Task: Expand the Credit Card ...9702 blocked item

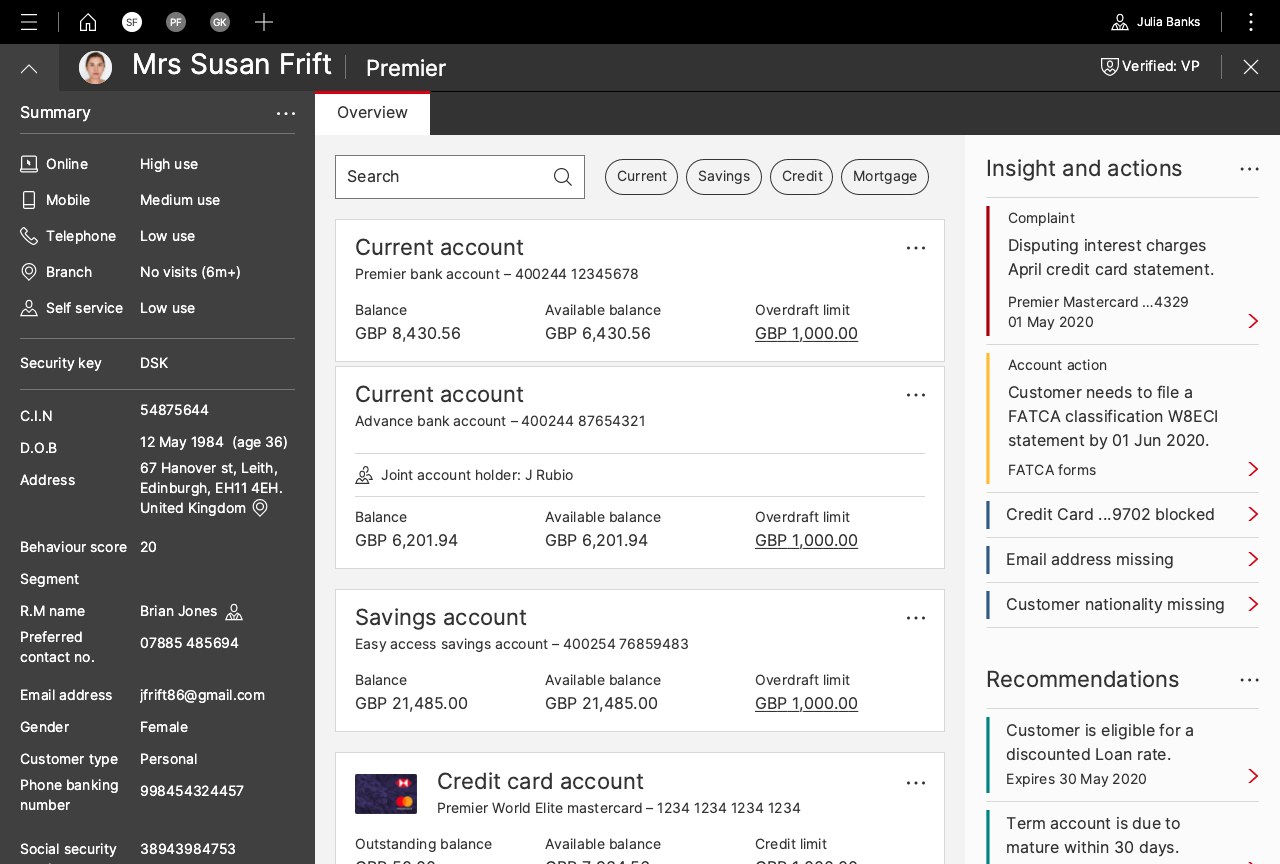Action: pos(1252,514)
